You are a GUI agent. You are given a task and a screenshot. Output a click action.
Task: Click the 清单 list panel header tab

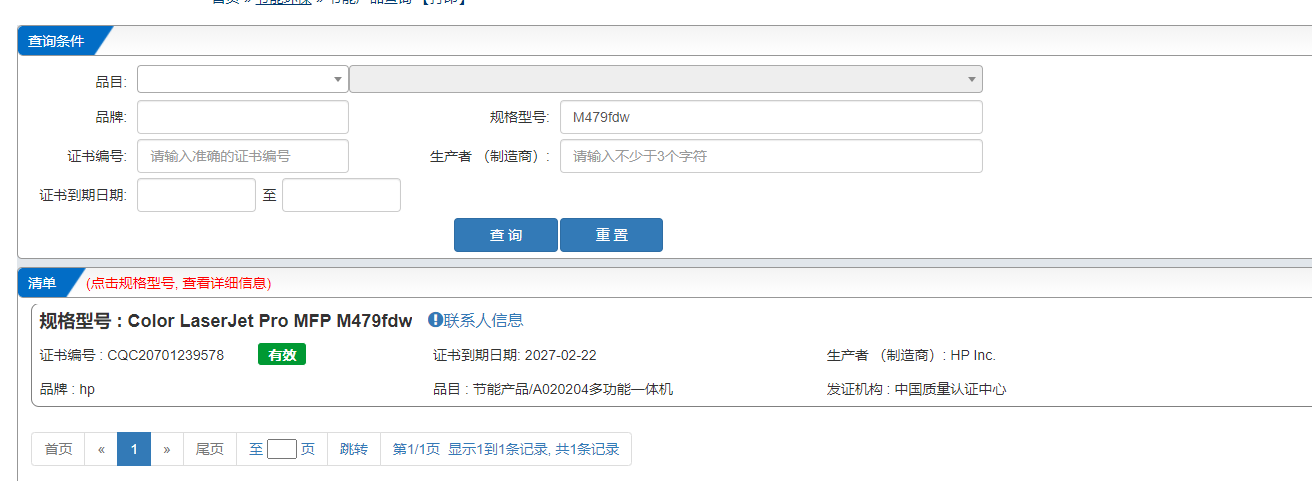[x=43, y=283]
